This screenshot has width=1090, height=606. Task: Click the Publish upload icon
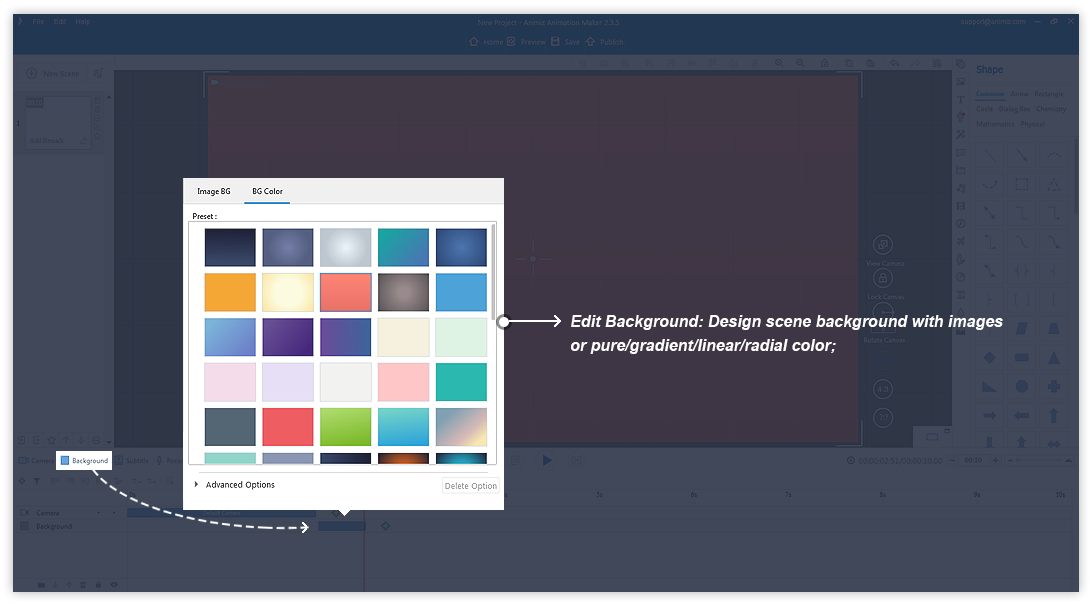(591, 42)
